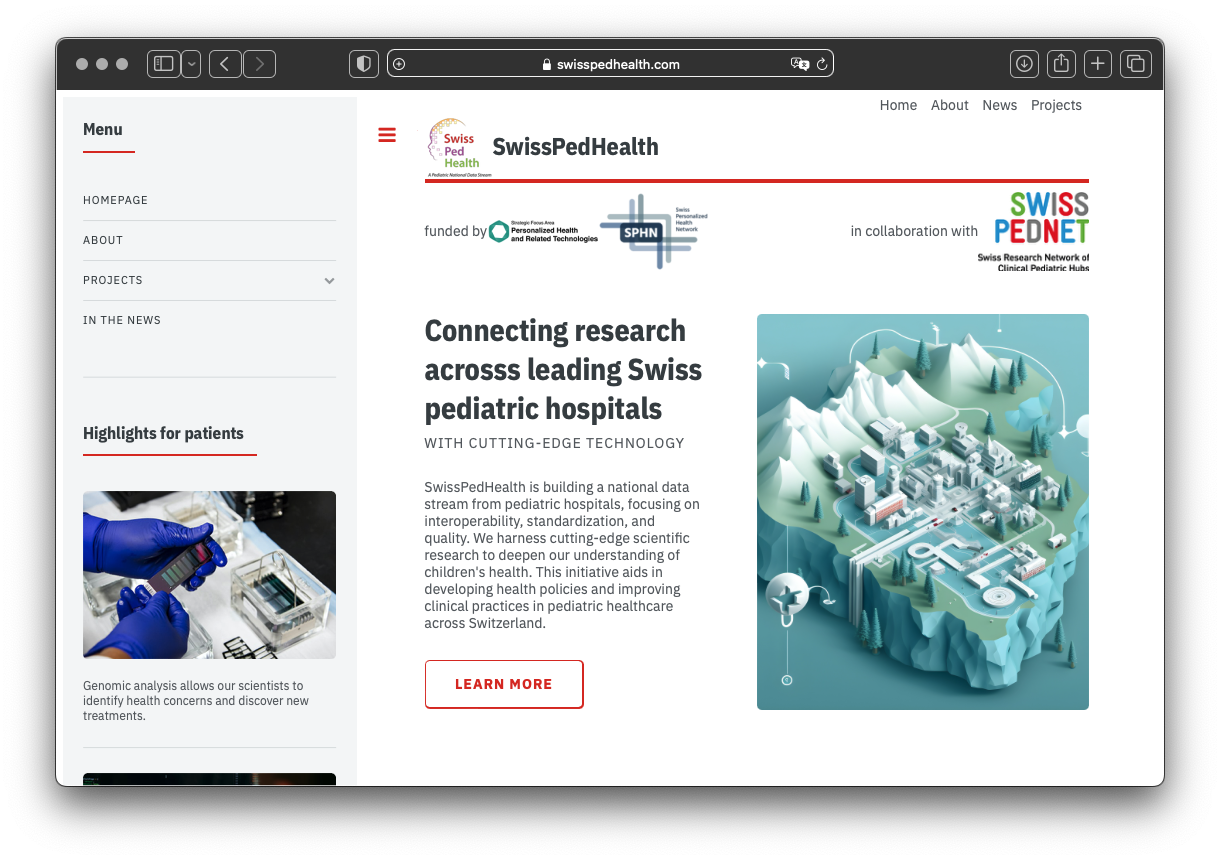Click the padlock icon in address bar
The width and height of the screenshot is (1220, 860).
tap(547, 64)
